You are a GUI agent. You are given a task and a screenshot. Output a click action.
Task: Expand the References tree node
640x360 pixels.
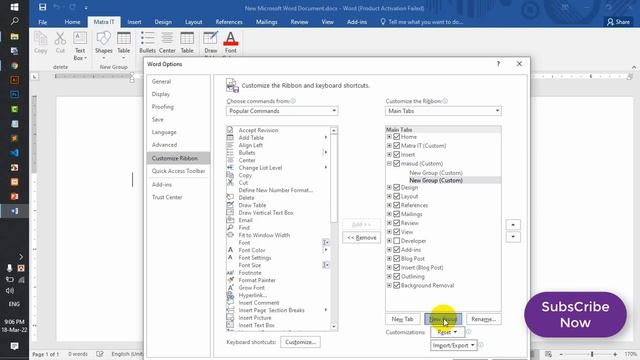389,205
